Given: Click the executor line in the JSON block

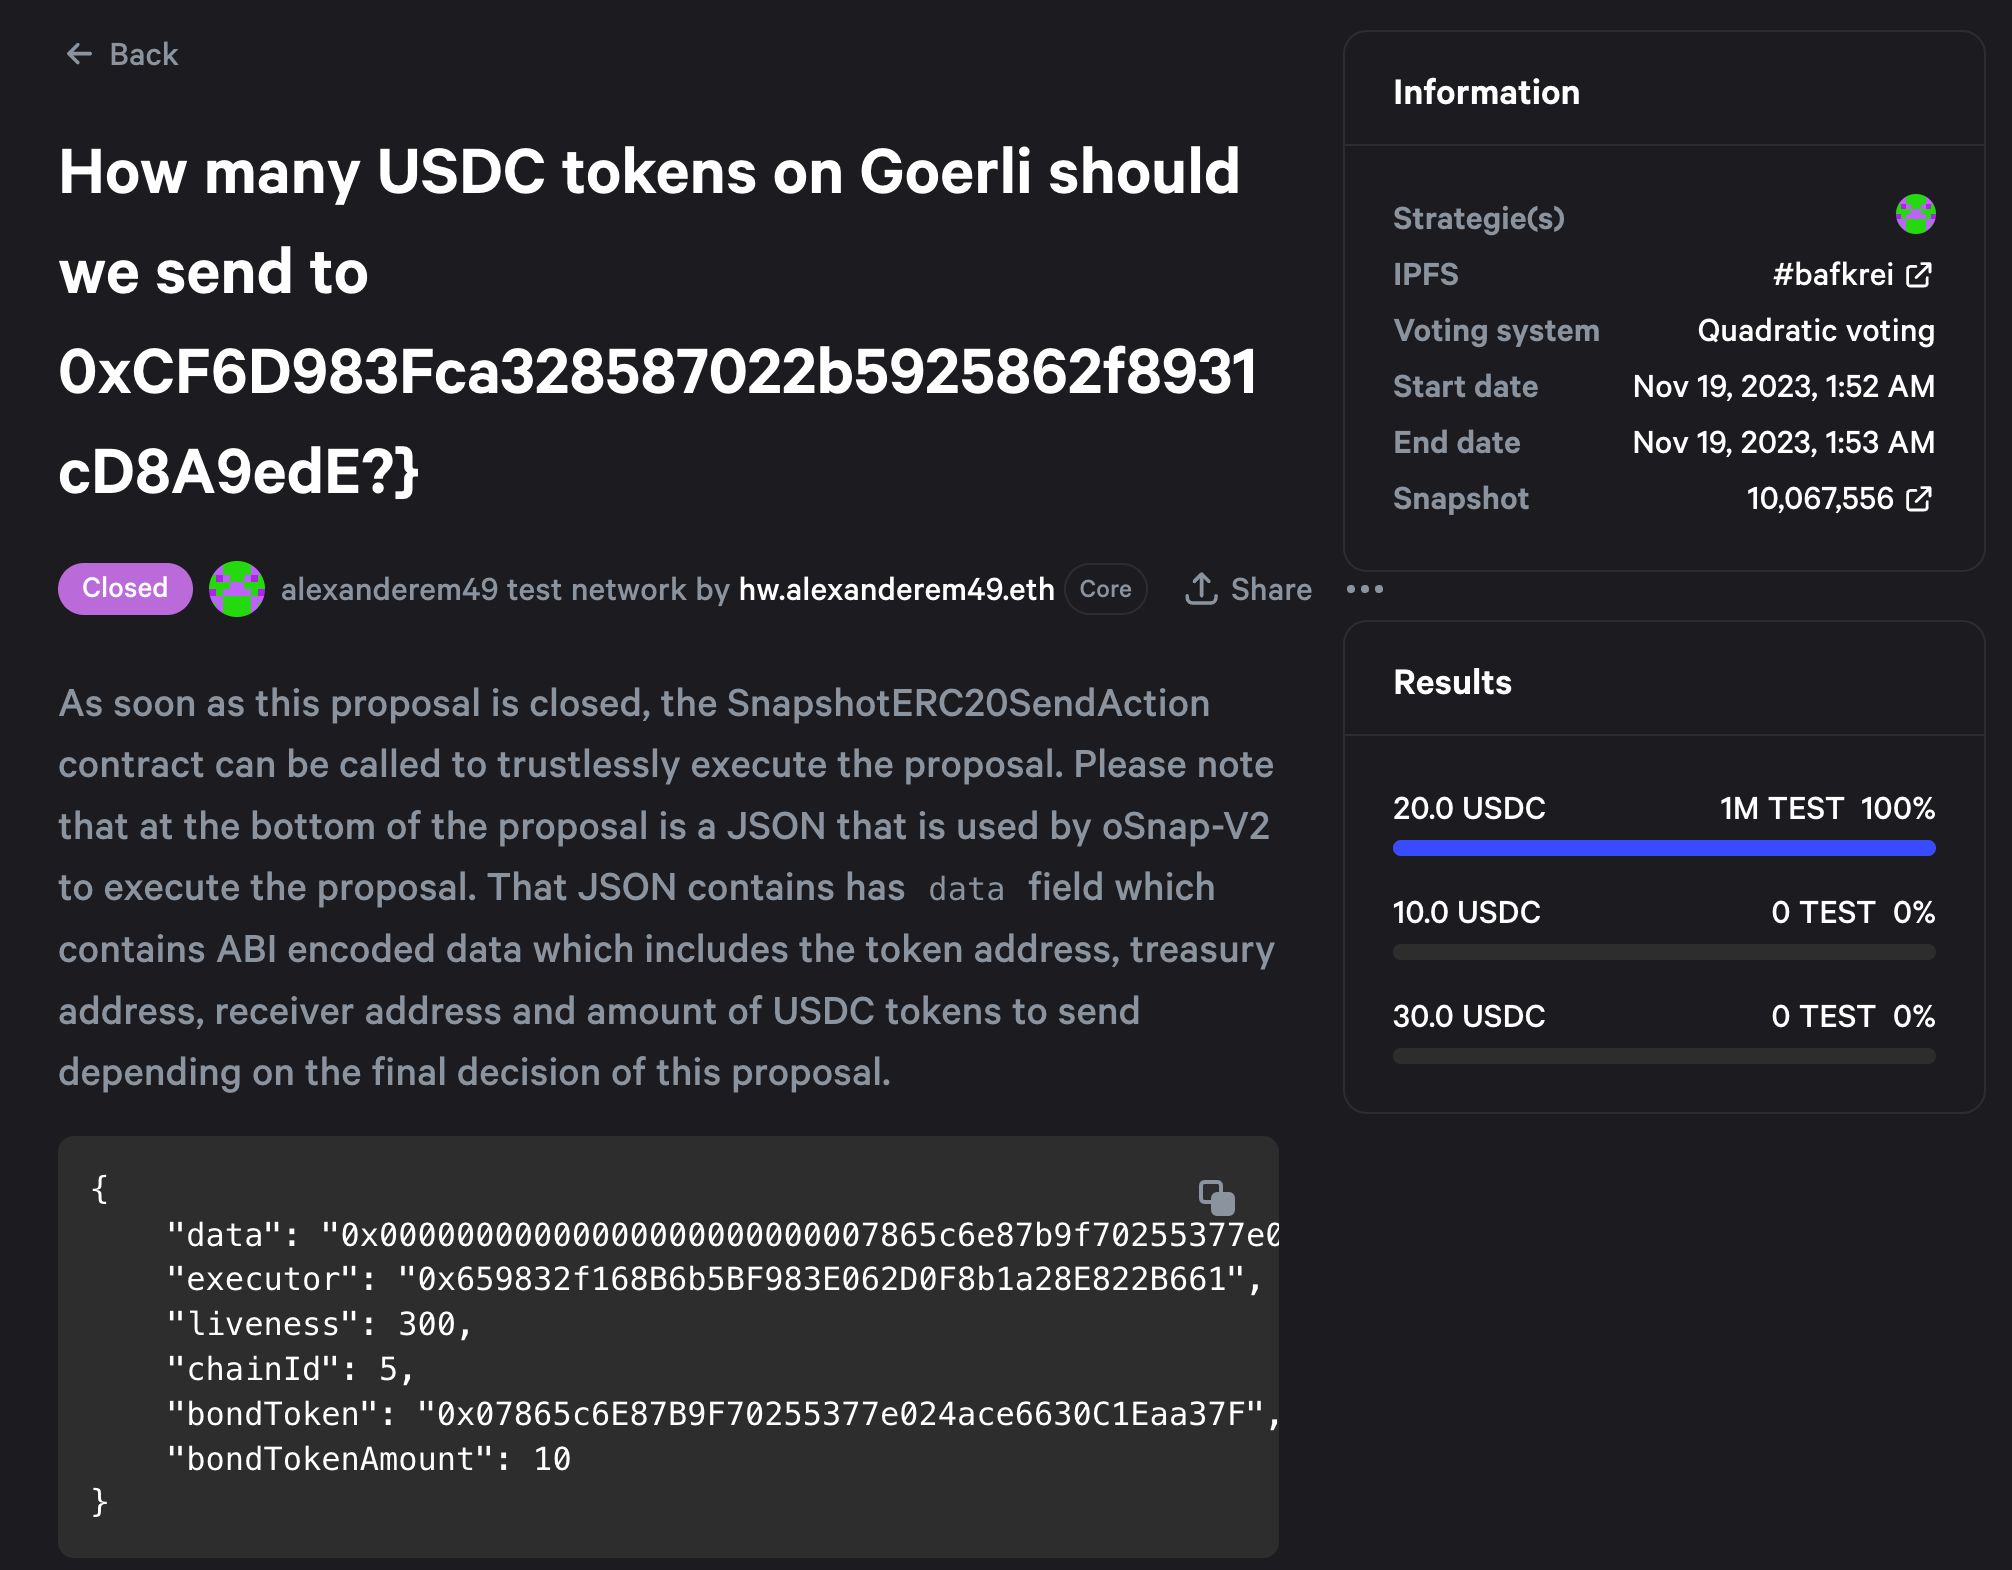Looking at the screenshot, I should 714,1279.
